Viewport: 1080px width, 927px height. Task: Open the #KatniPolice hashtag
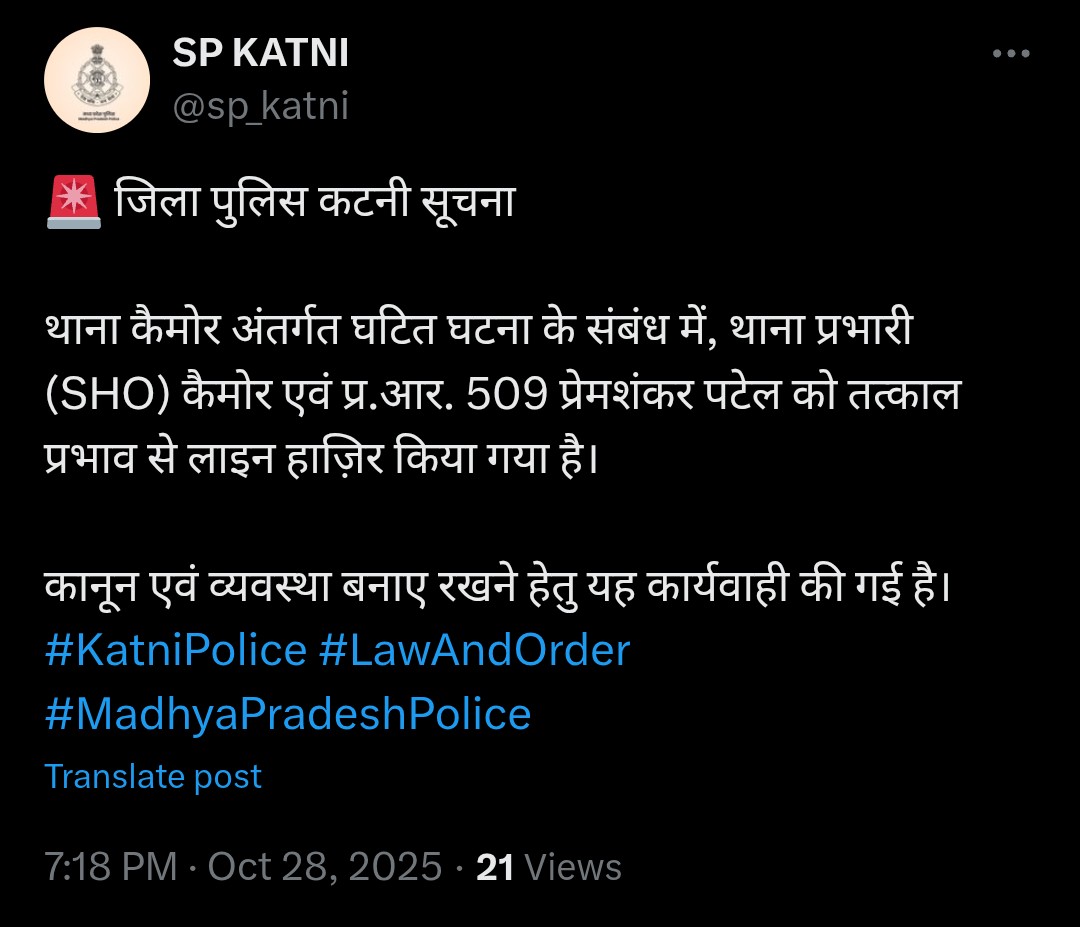click(x=176, y=651)
